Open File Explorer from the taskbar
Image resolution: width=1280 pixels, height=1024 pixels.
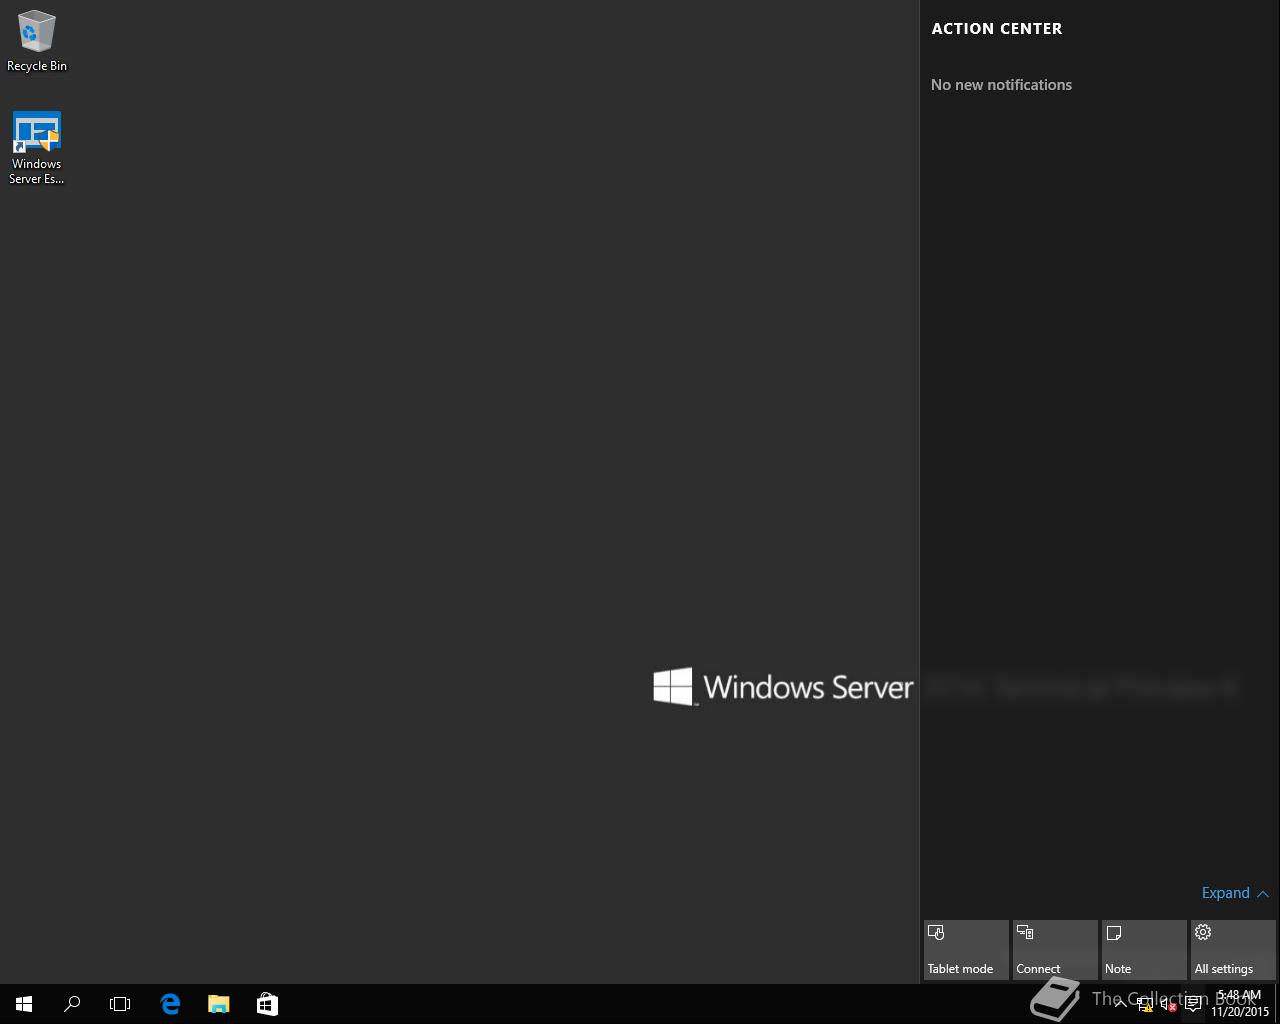point(218,1004)
